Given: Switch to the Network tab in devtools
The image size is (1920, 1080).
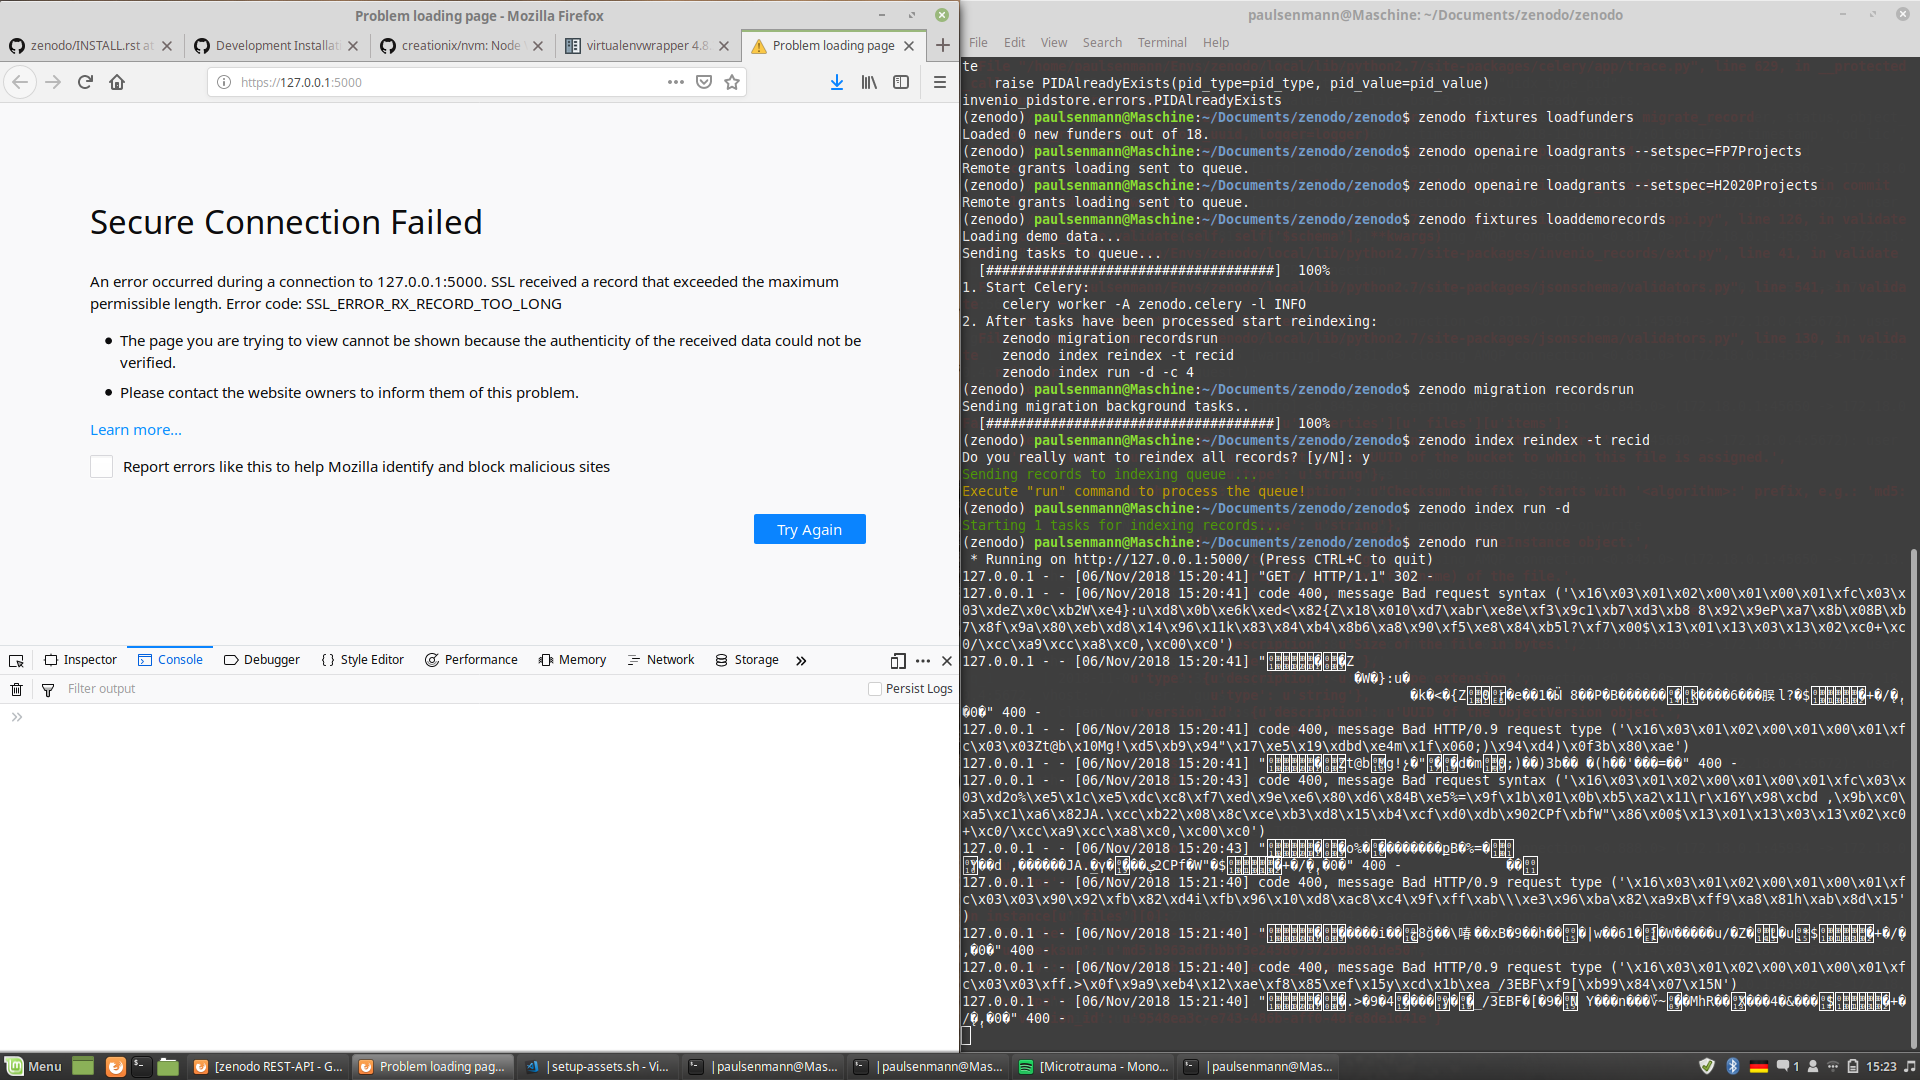Looking at the screenshot, I should pyautogui.click(x=660, y=659).
